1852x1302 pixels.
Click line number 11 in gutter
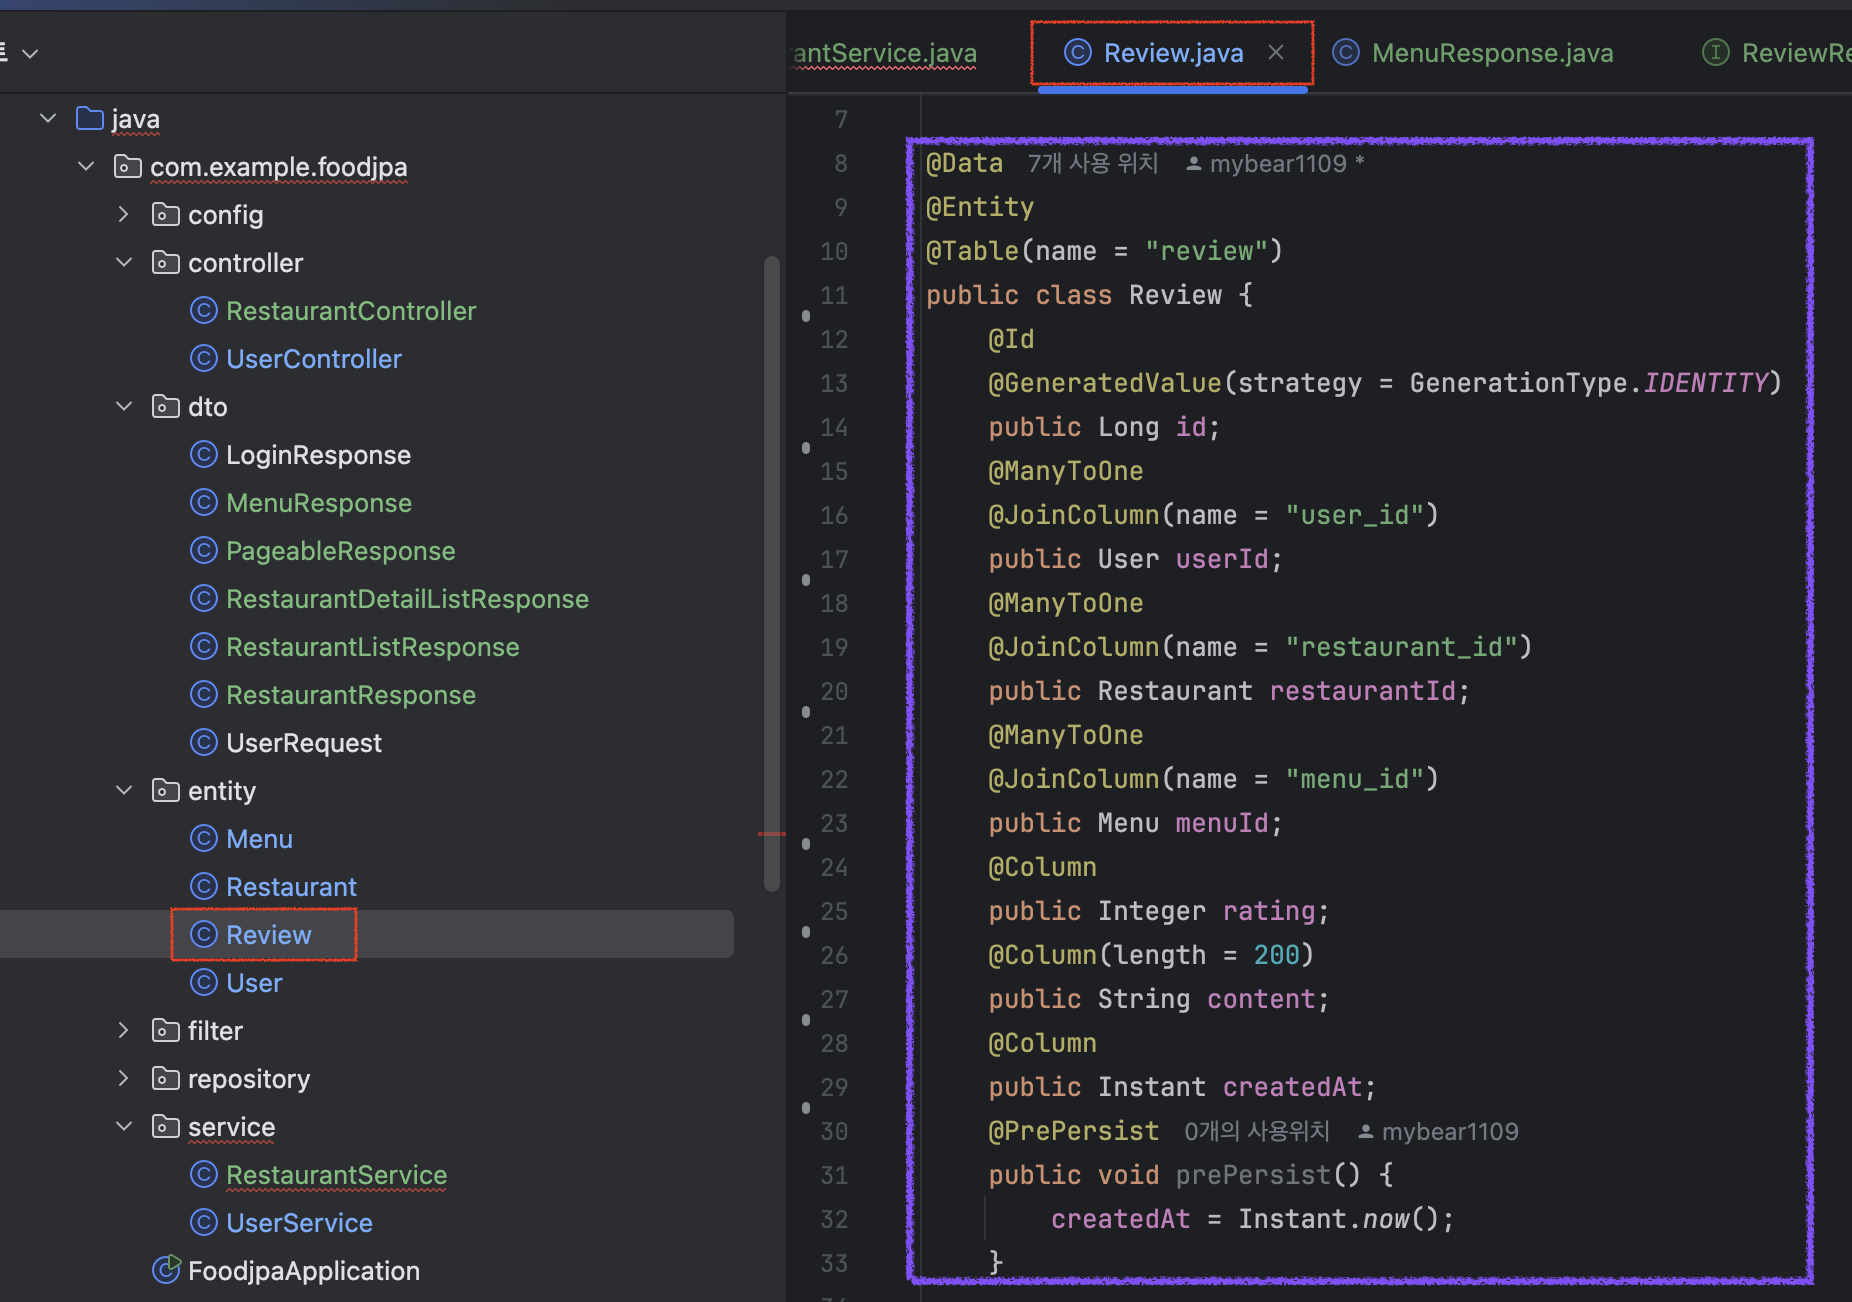pos(834,295)
